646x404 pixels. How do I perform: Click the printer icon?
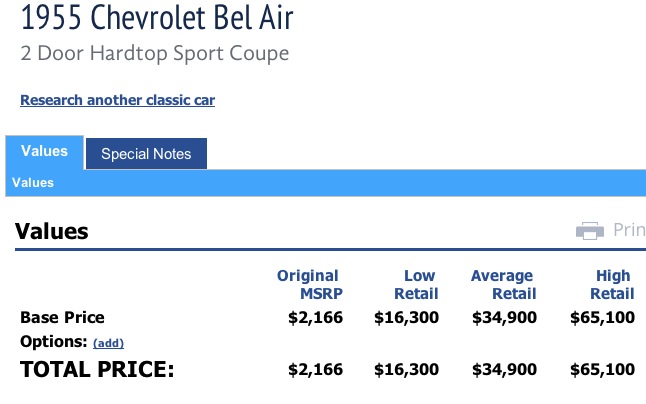(x=590, y=231)
